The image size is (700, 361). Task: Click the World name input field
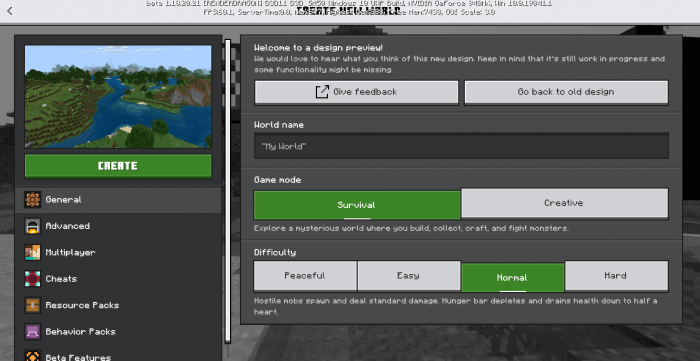click(x=461, y=146)
